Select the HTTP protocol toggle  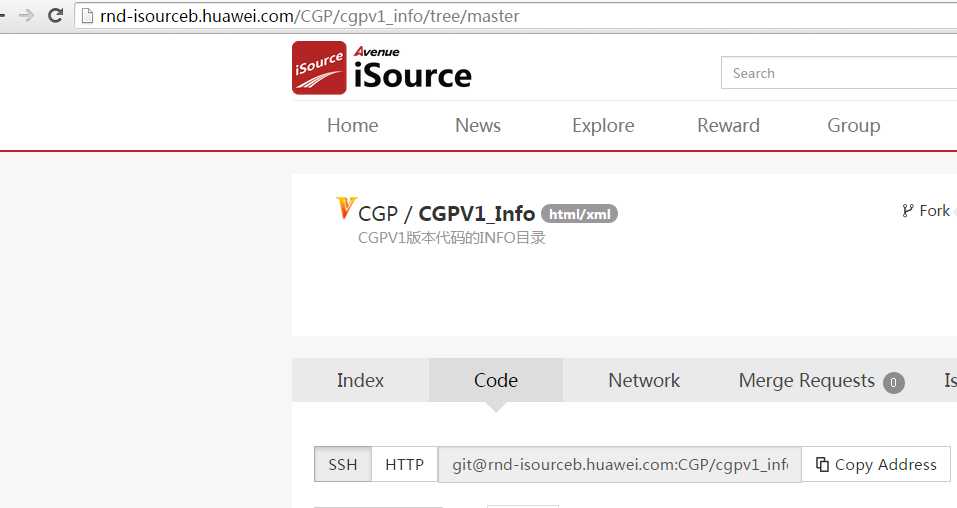405,465
